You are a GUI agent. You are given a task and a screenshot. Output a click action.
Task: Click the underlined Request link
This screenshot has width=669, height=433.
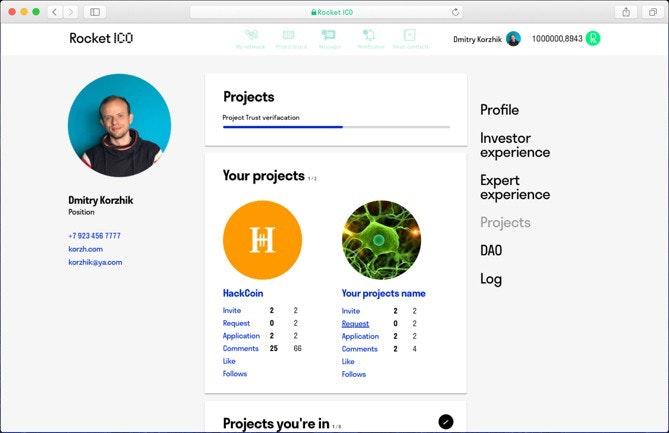[x=355, y=324]
